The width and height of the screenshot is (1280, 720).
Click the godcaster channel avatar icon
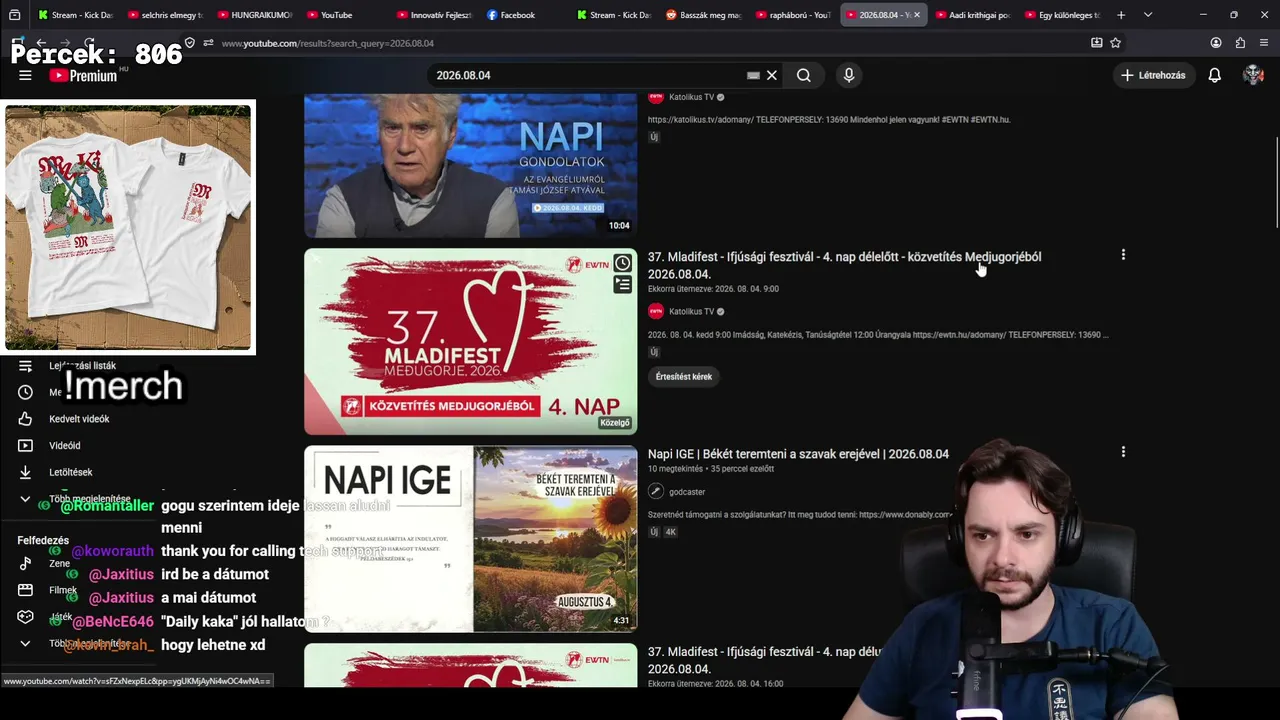pos(656,491)
